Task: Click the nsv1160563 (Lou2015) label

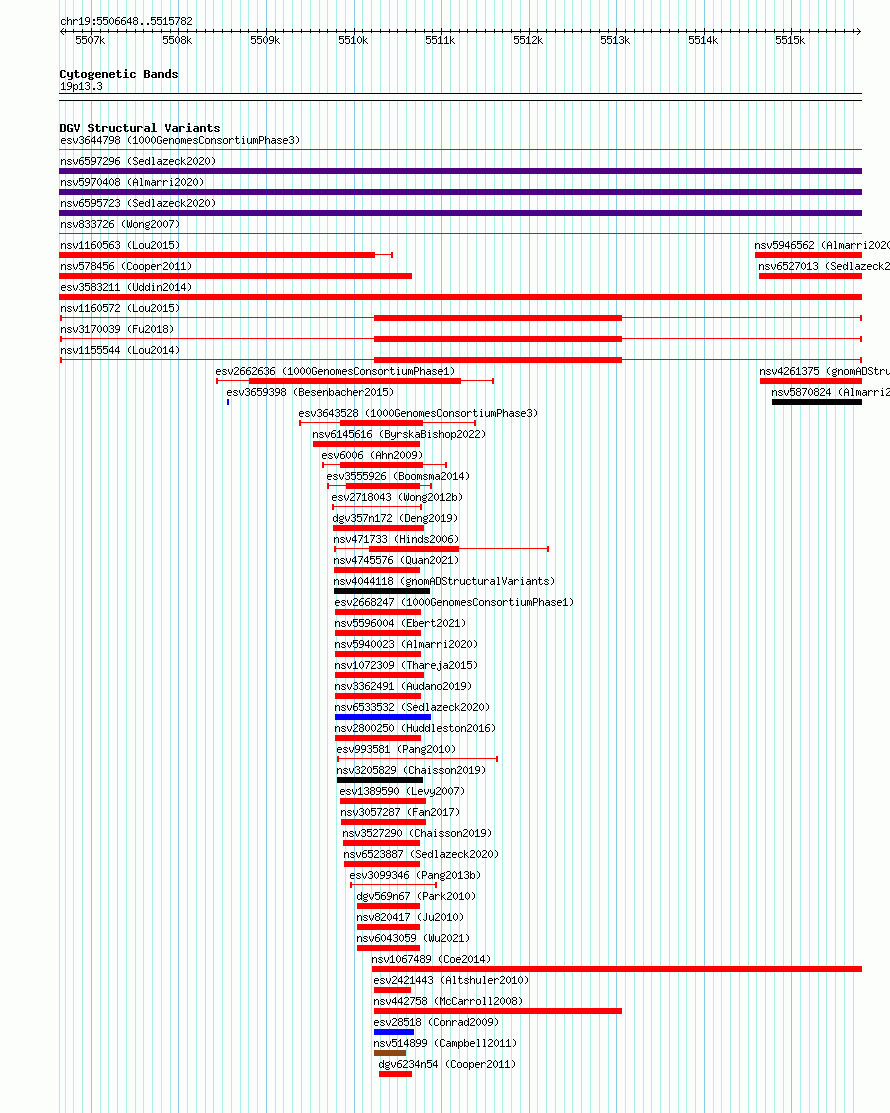Action: 120,245
